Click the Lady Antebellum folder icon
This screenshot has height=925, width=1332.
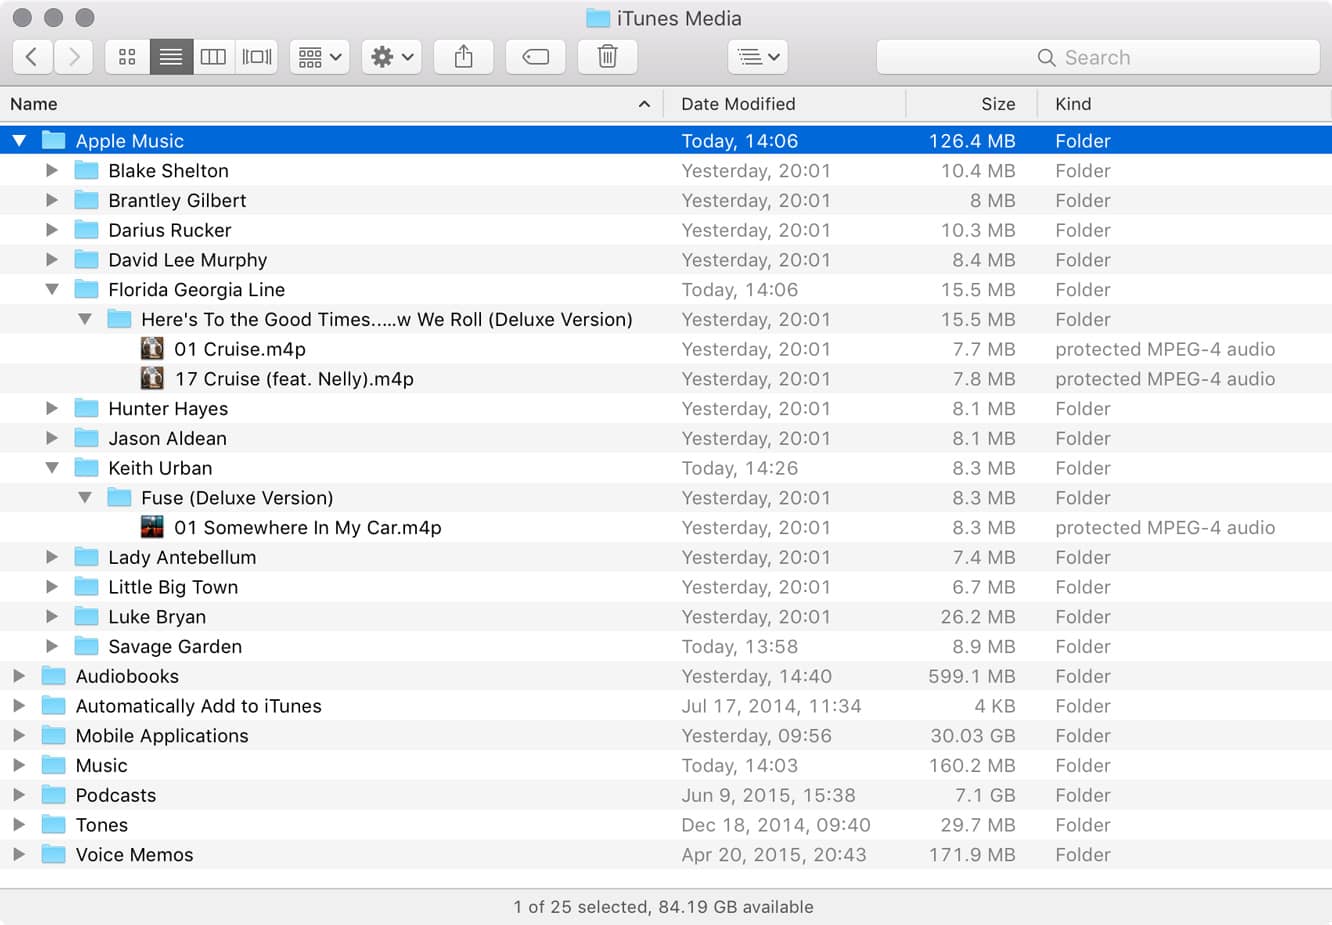click(x=87, y=557)
